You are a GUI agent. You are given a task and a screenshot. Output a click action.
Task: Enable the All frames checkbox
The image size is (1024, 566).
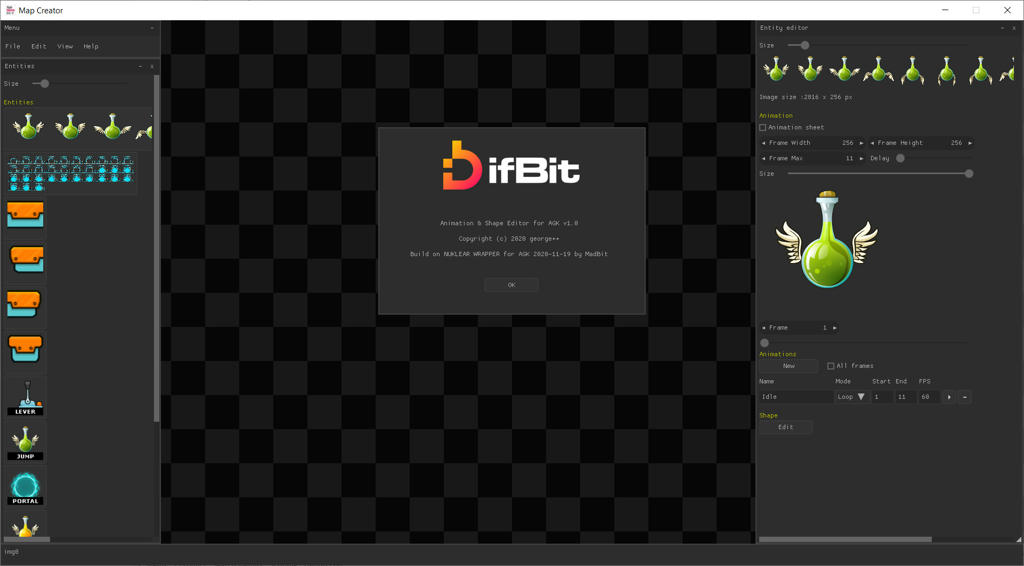[831, 366]
